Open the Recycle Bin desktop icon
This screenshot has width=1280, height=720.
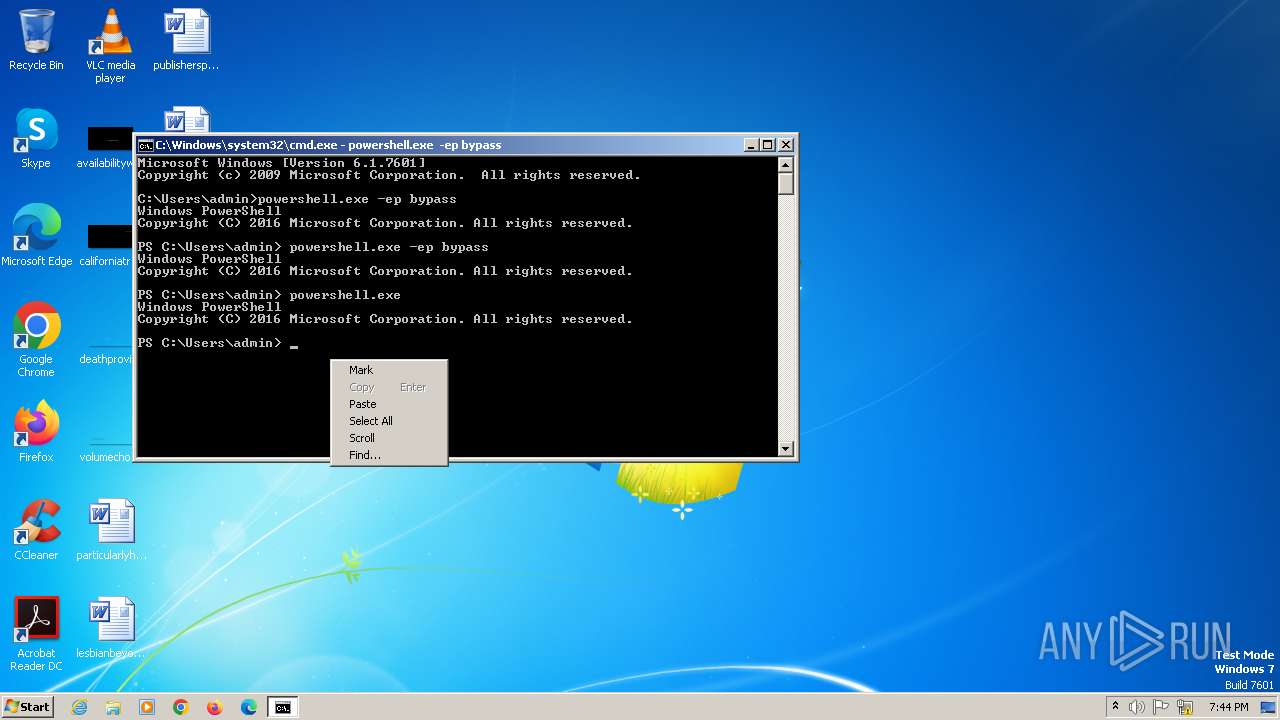point(36,41)
